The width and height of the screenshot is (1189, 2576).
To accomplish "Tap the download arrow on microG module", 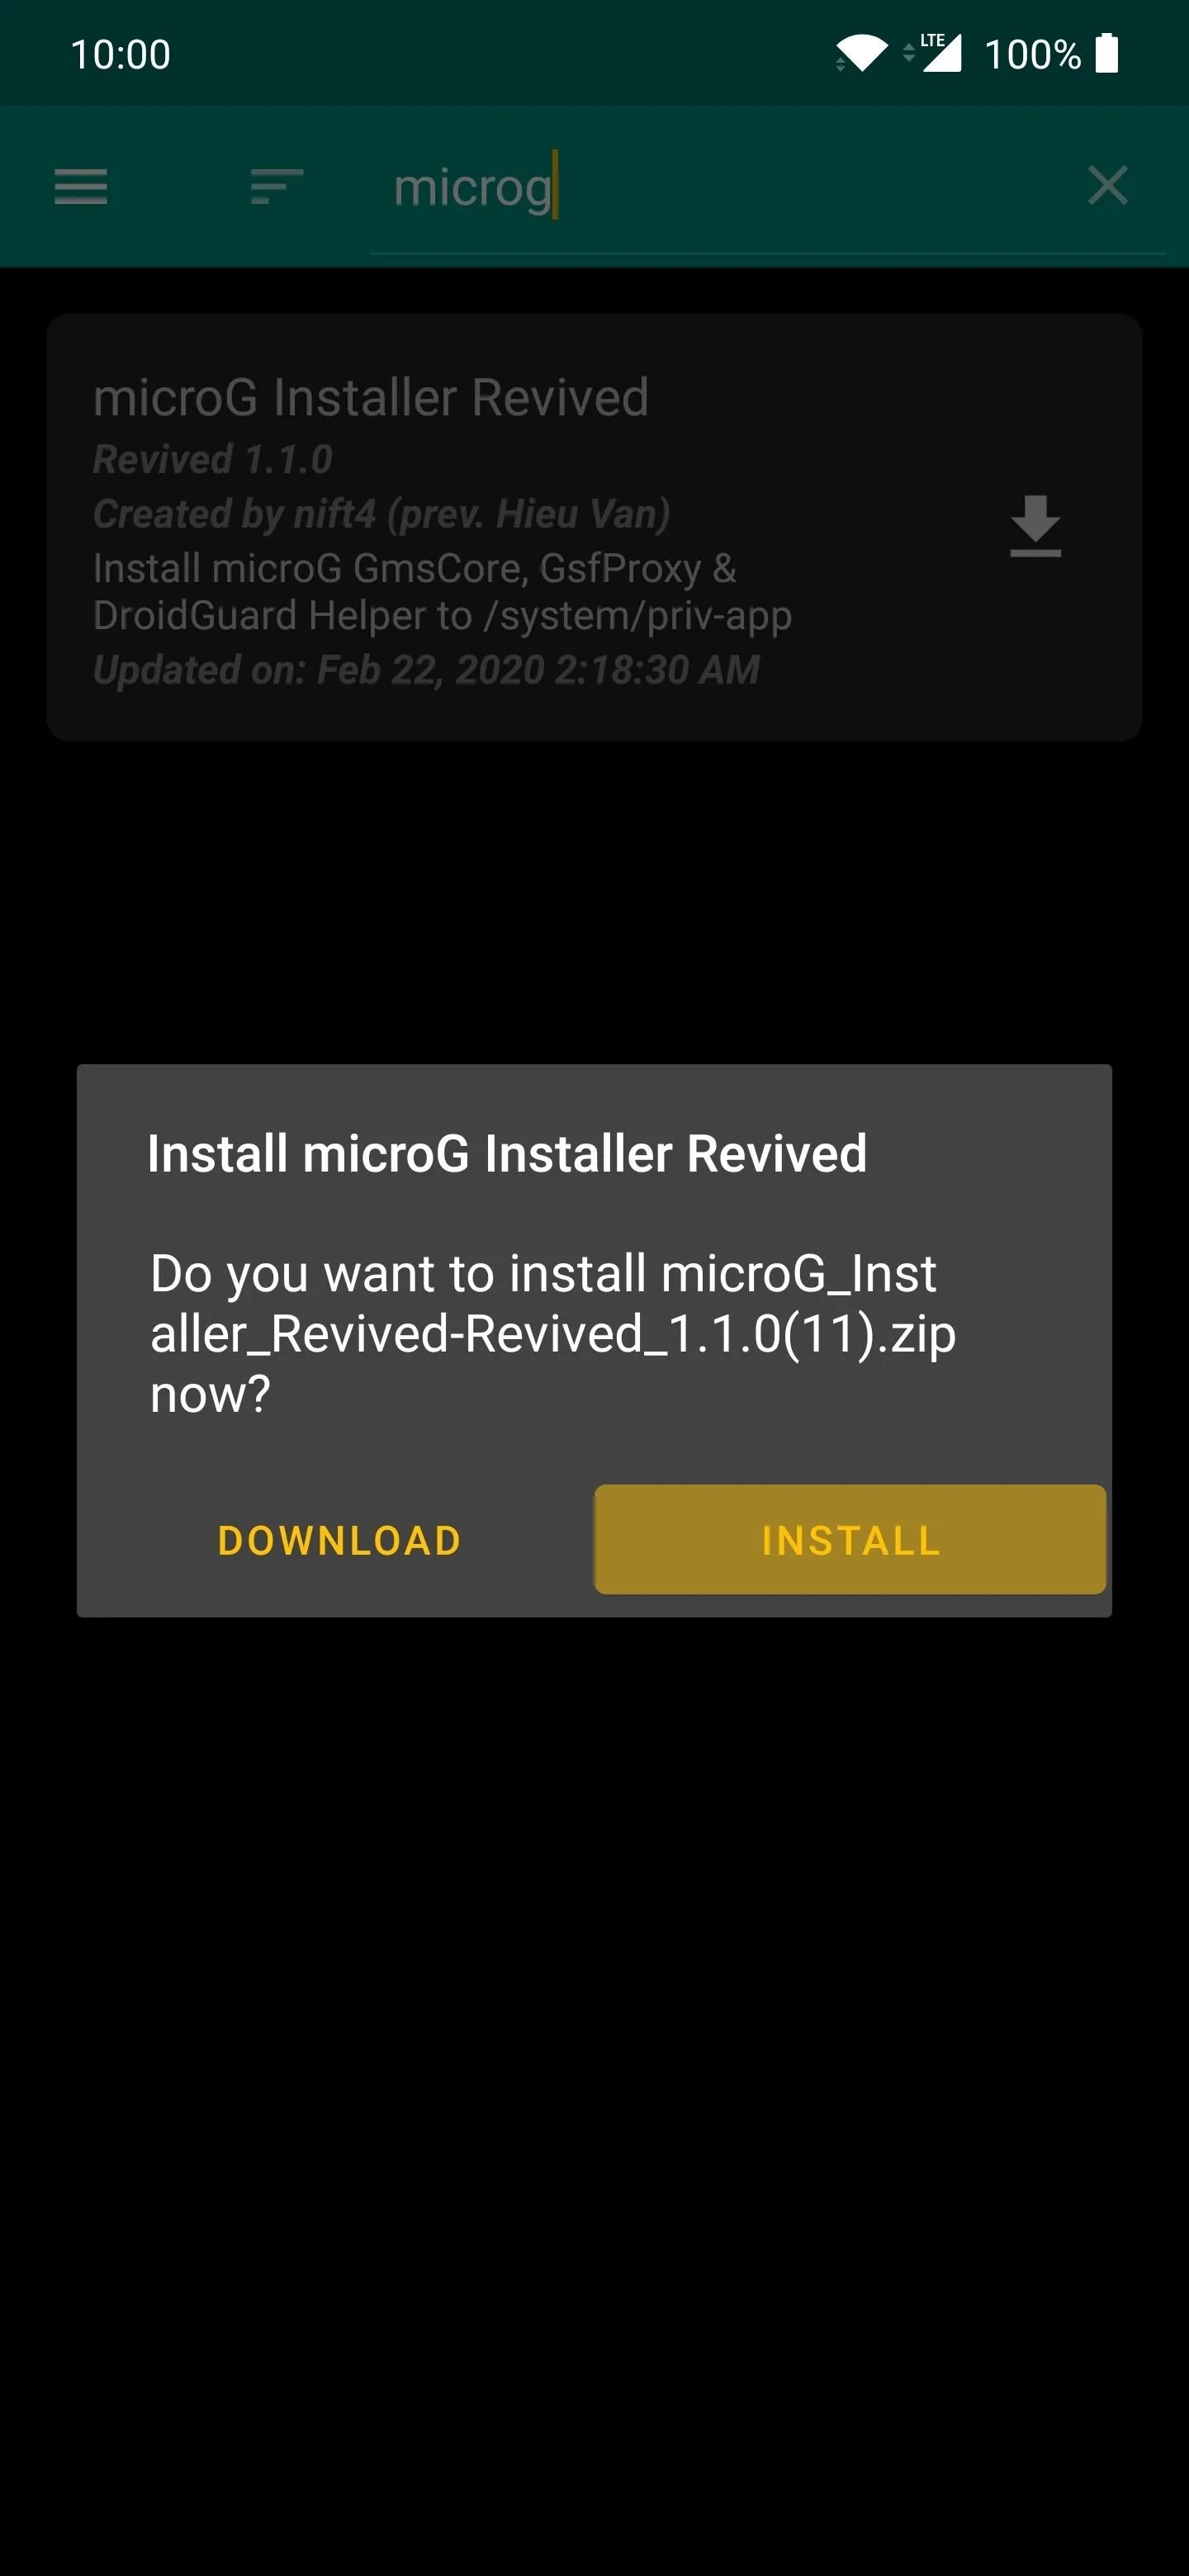I will 1035,526.
